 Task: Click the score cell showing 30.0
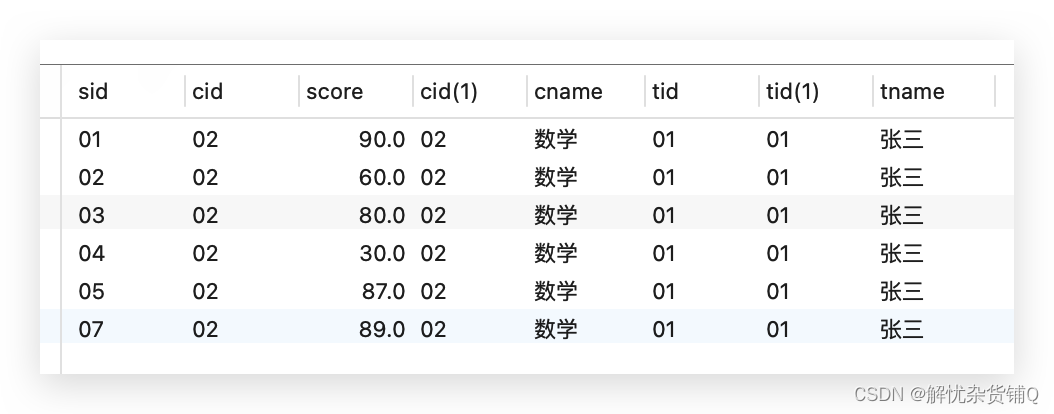(x=382, y=253)
